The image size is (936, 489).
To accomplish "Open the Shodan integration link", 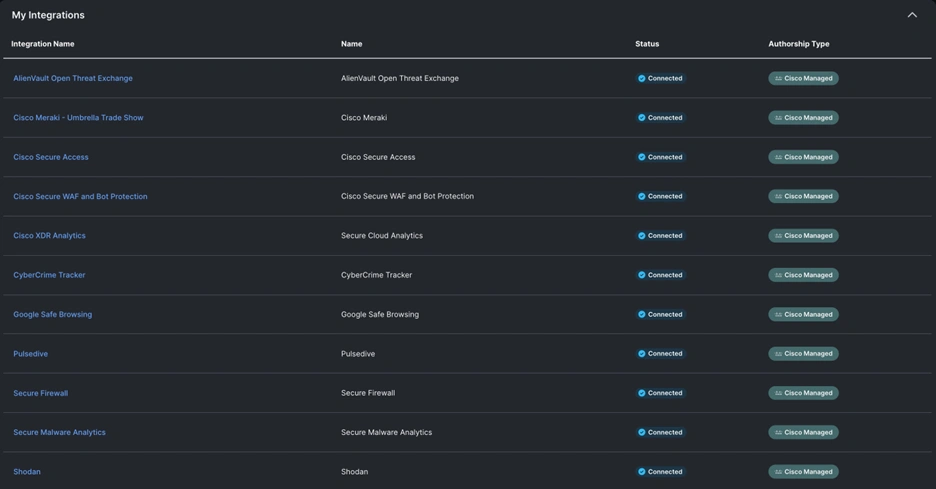I will coord(27,472).
